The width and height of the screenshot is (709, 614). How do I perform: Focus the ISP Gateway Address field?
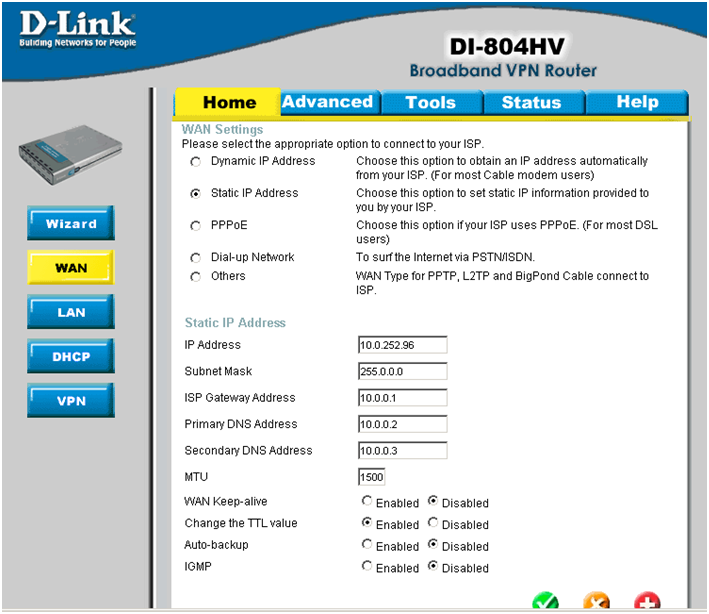point(402,397)
